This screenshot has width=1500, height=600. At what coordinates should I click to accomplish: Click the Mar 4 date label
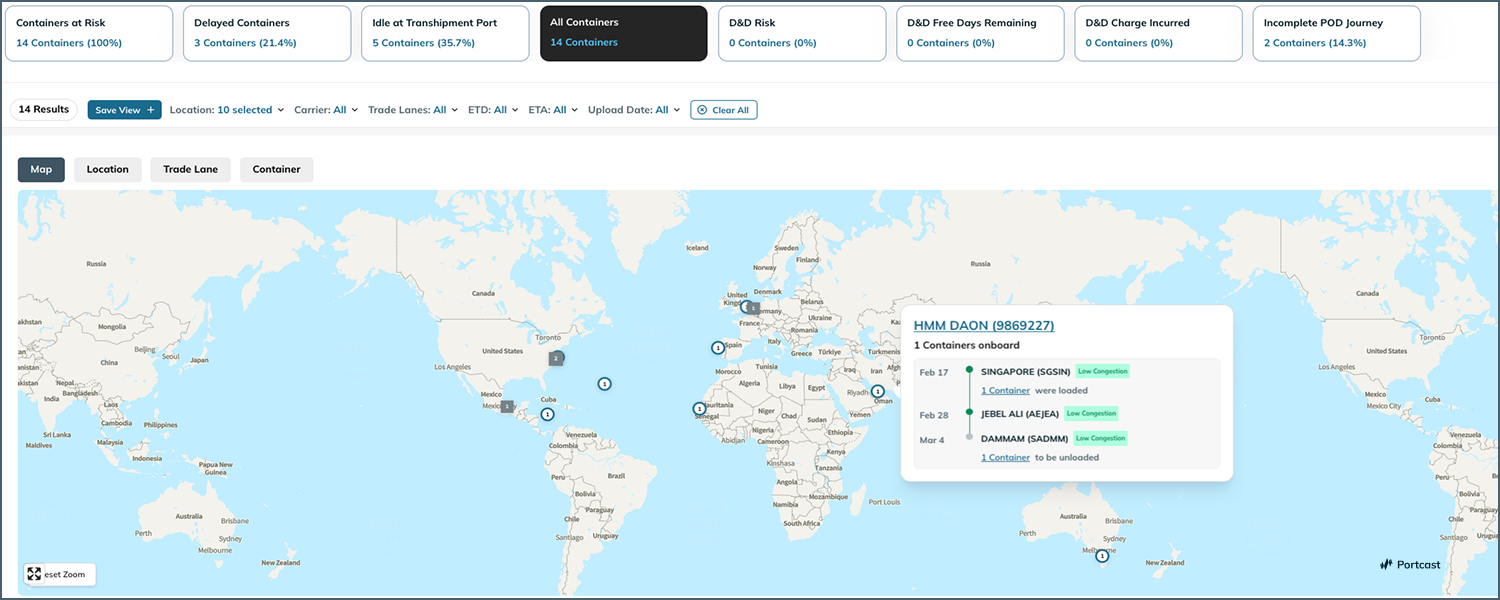[932, 440]
